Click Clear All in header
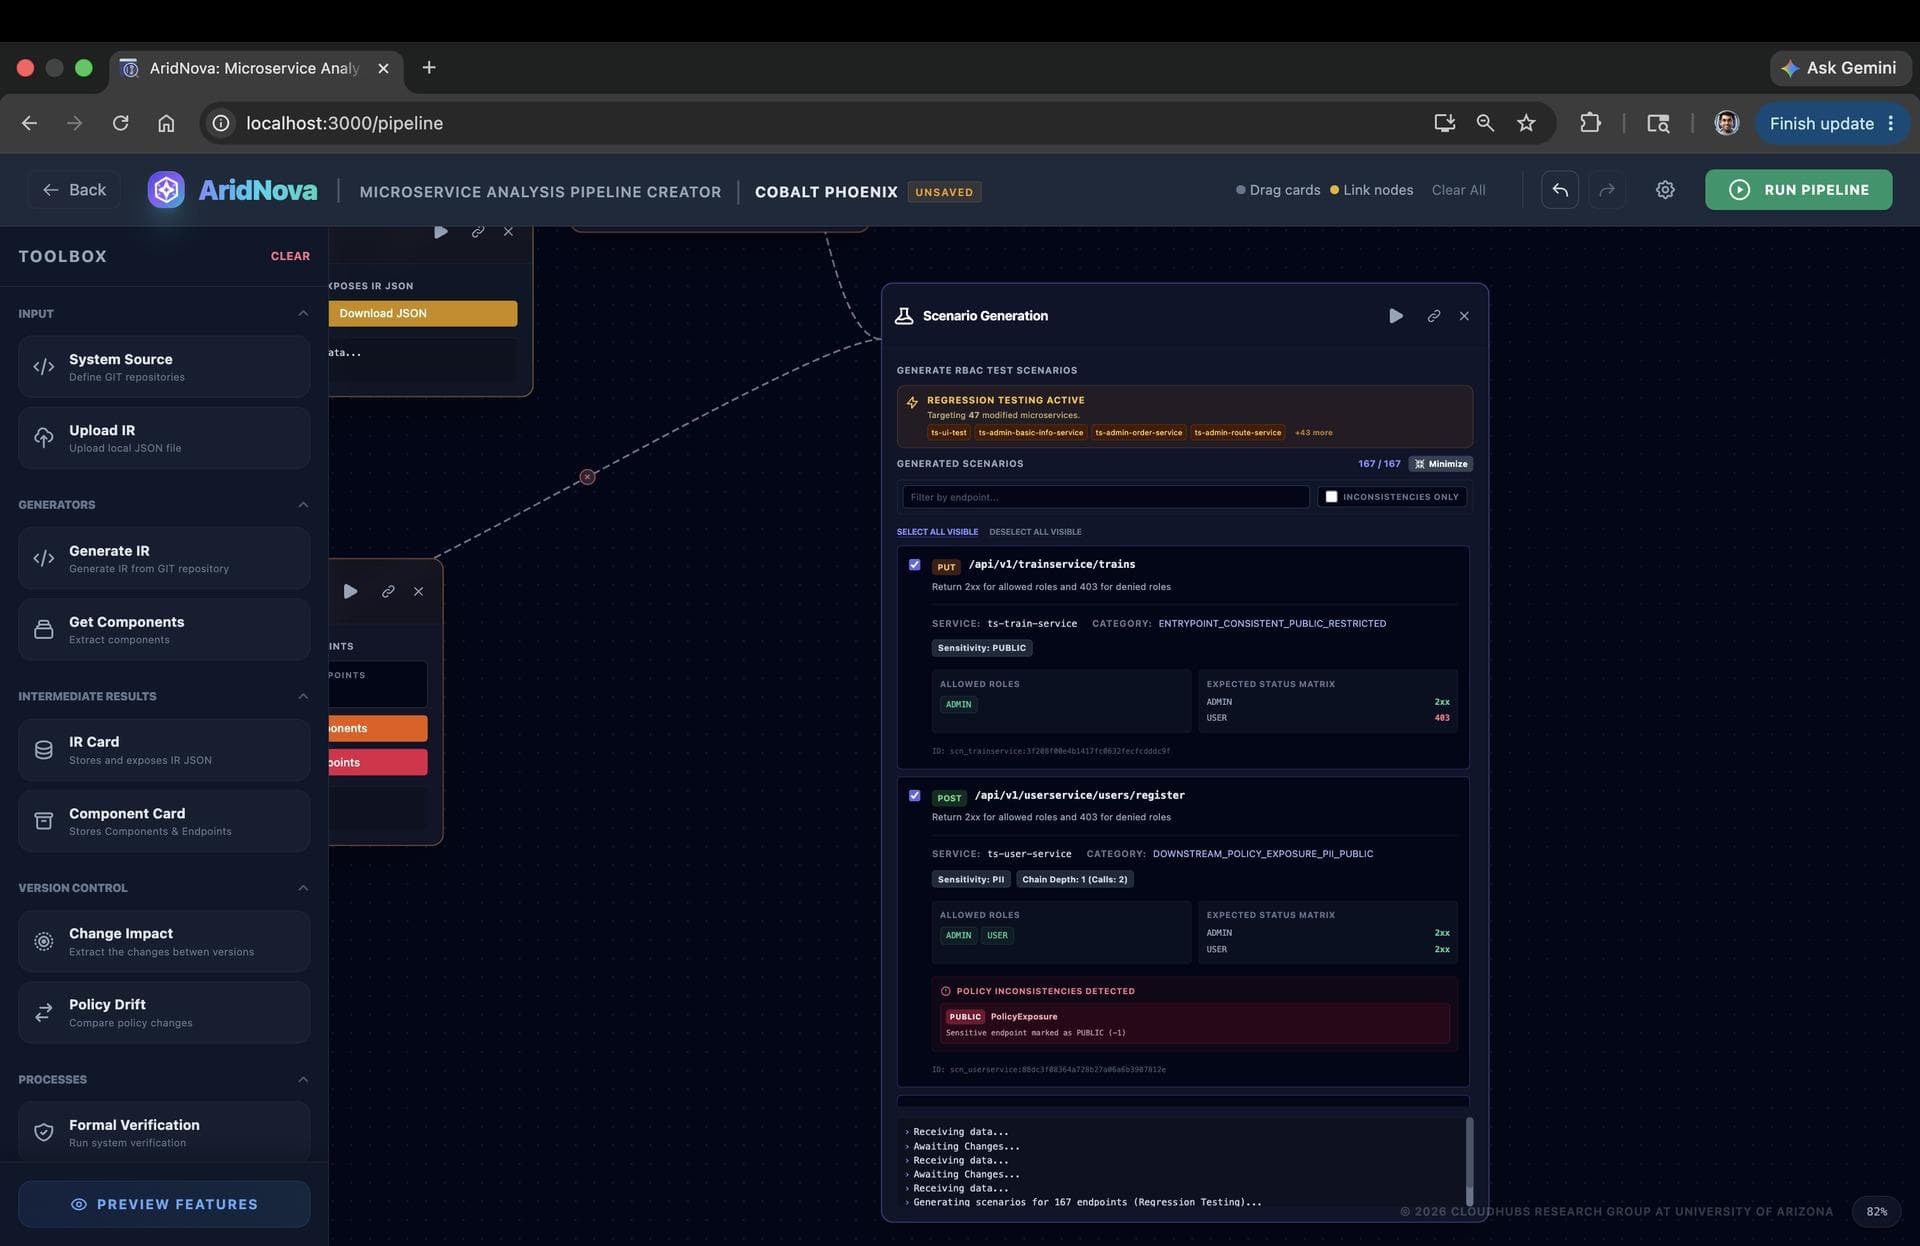 [1458, 190]
